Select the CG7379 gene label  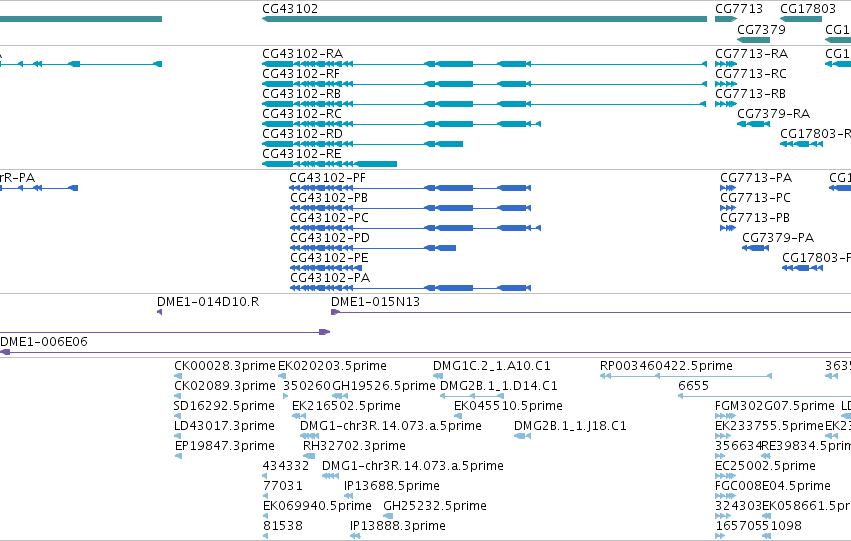pyautogui.click(x=761, y=29)
